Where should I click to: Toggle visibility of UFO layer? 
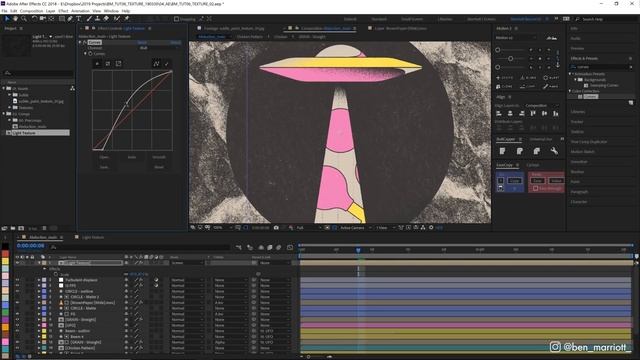tap(17, 325)
